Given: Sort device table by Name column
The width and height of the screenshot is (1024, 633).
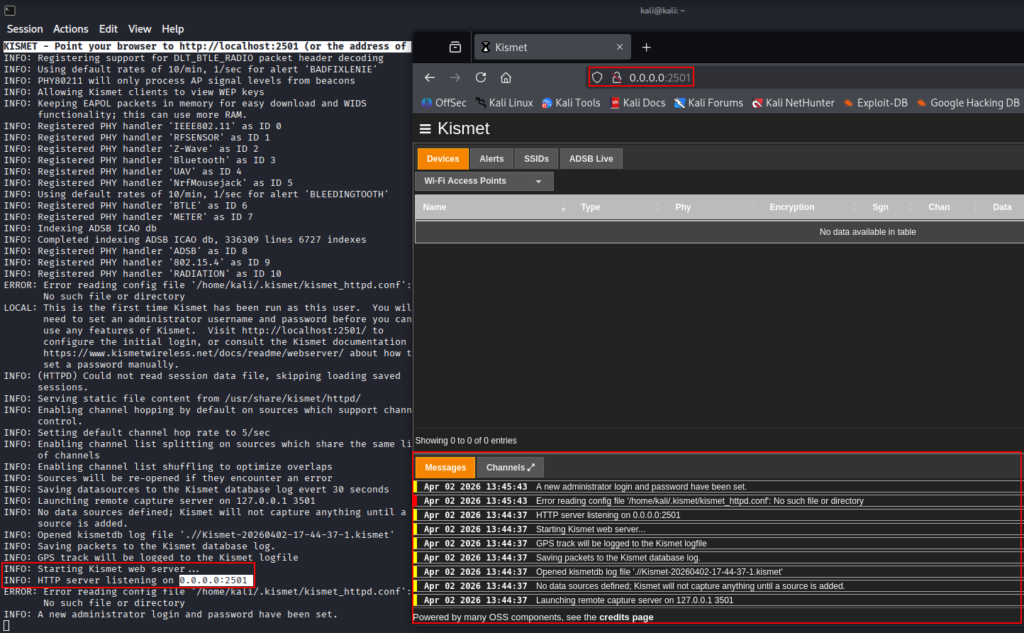Looking at the screenshot, I should point(434,207).
